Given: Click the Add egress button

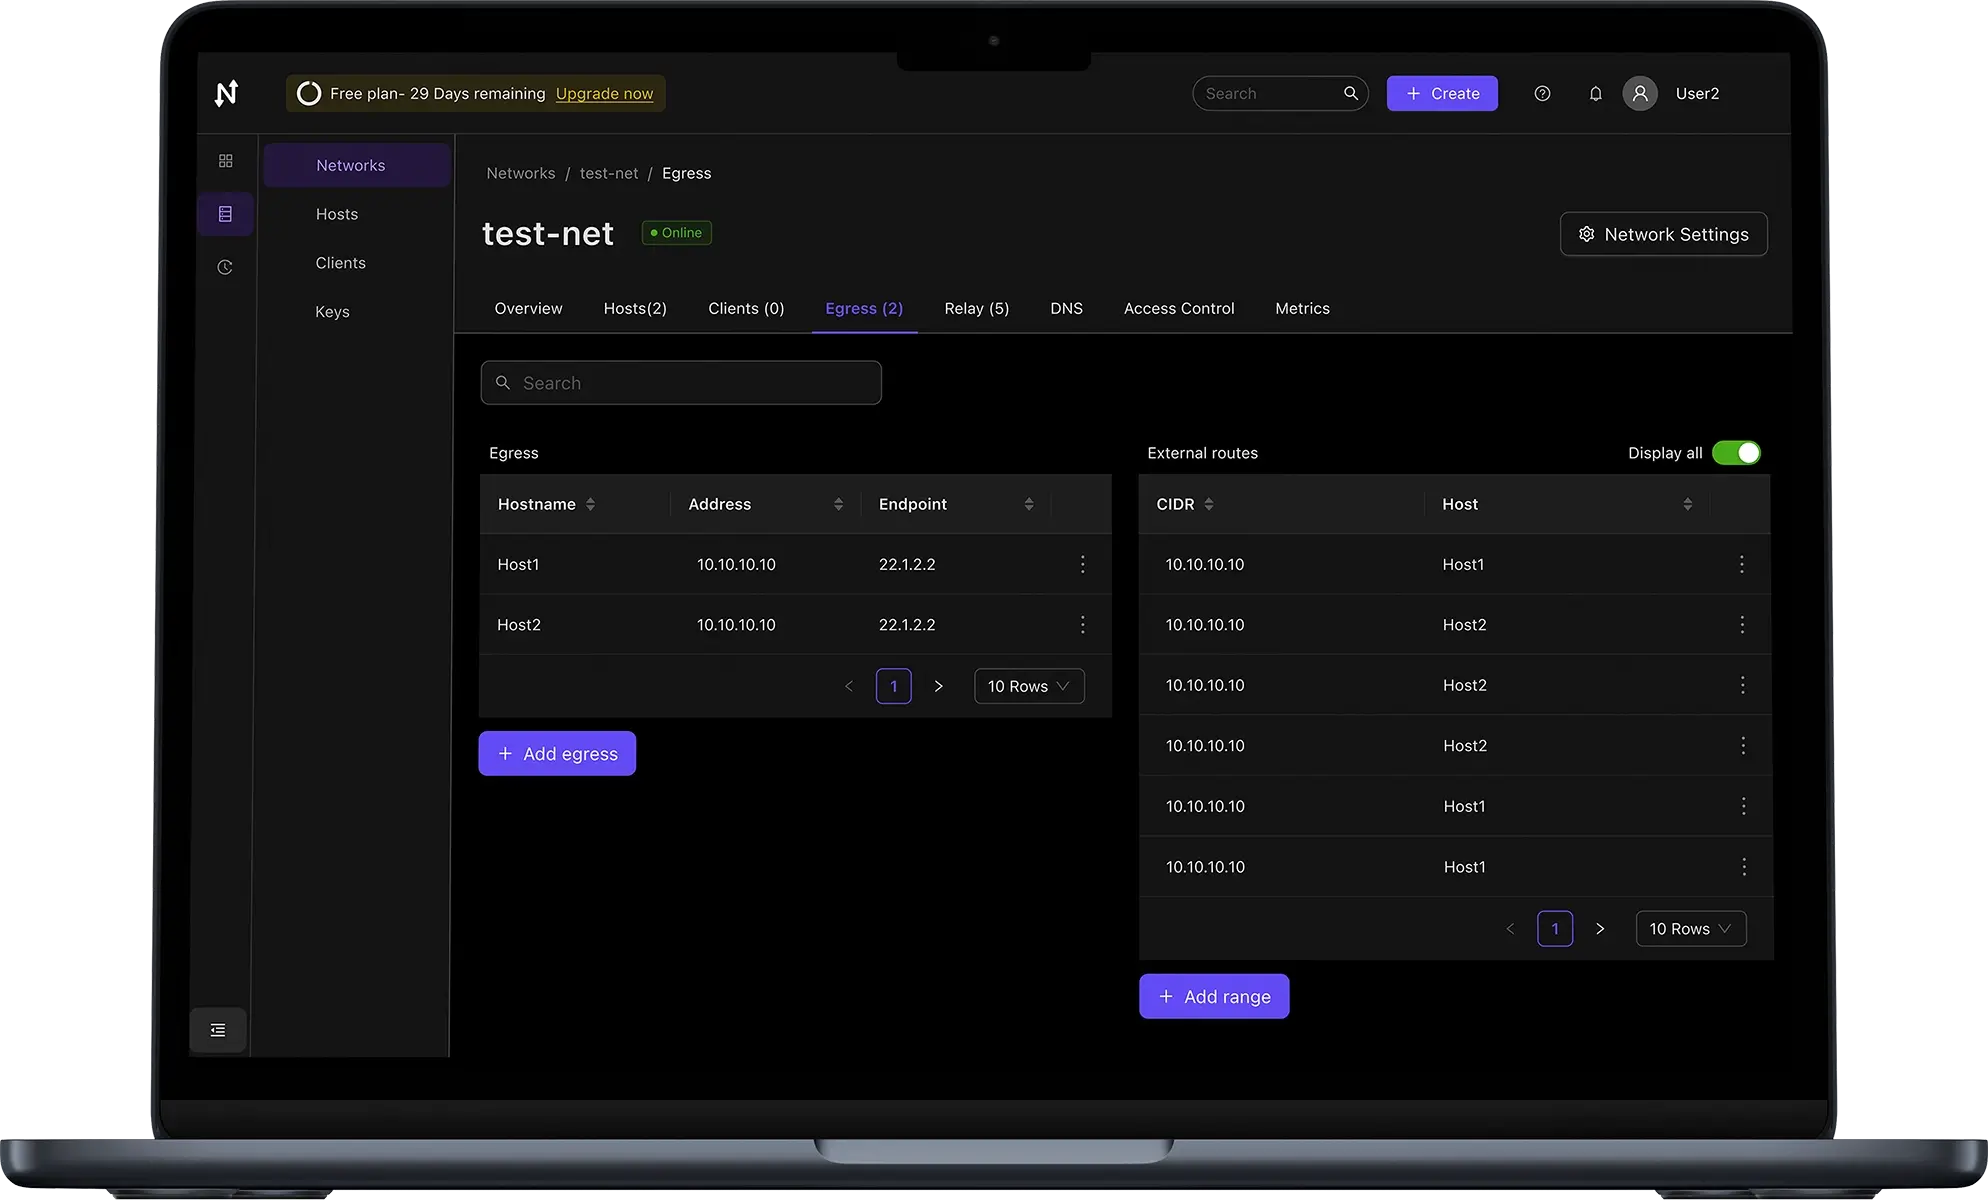Looking at the screenshot, I should 557,753.
